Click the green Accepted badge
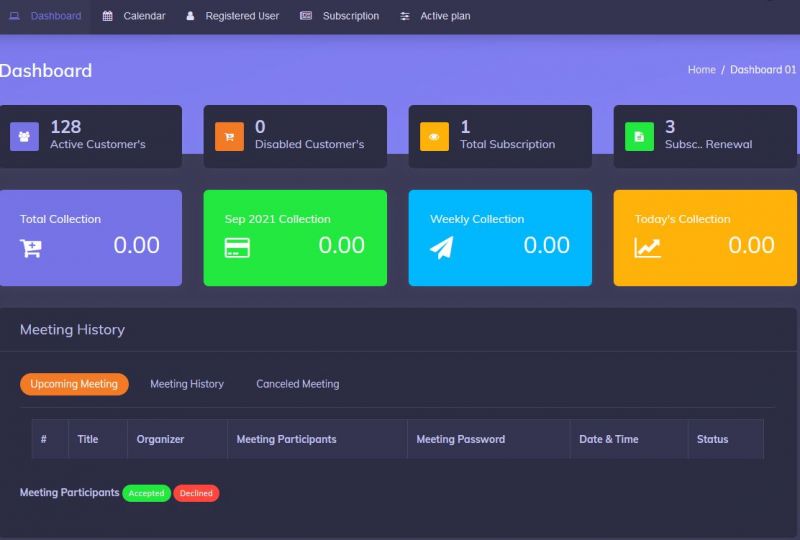 tap(146, 493)
